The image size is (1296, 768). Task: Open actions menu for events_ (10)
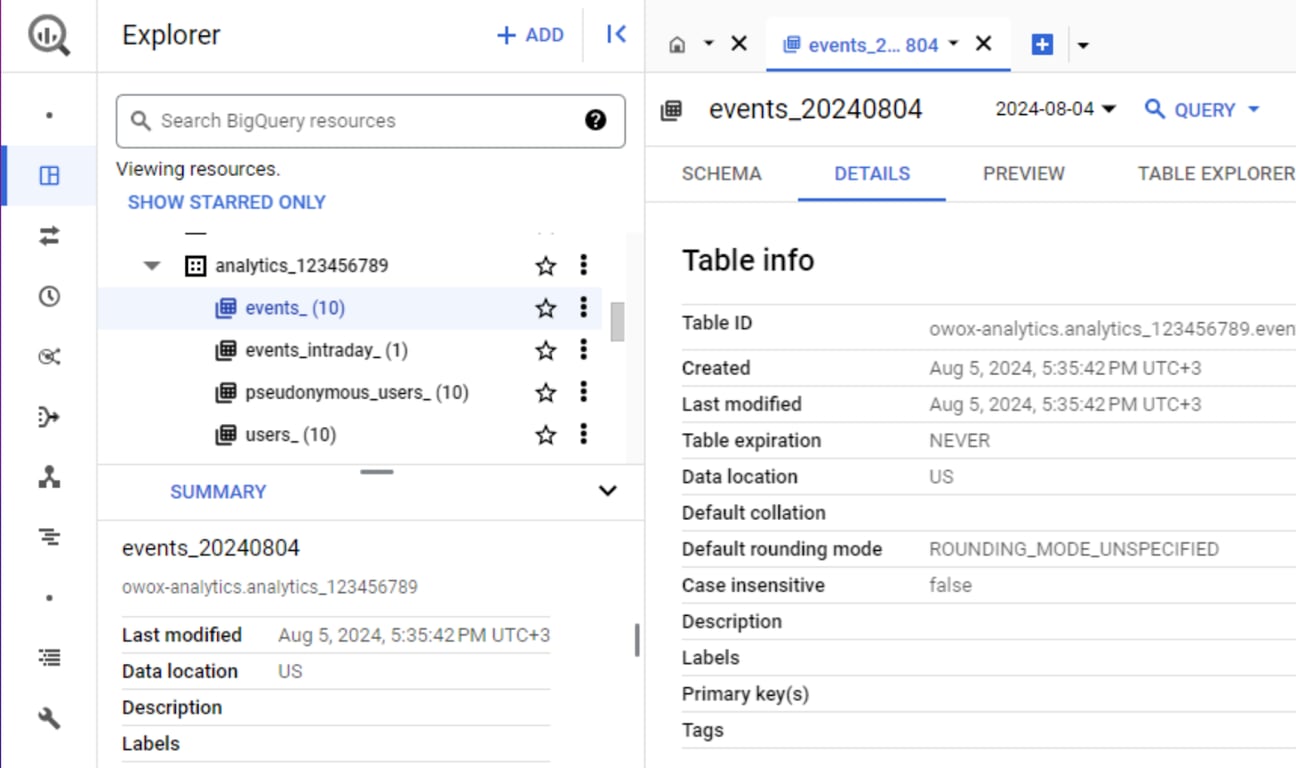tap(583, 308)
